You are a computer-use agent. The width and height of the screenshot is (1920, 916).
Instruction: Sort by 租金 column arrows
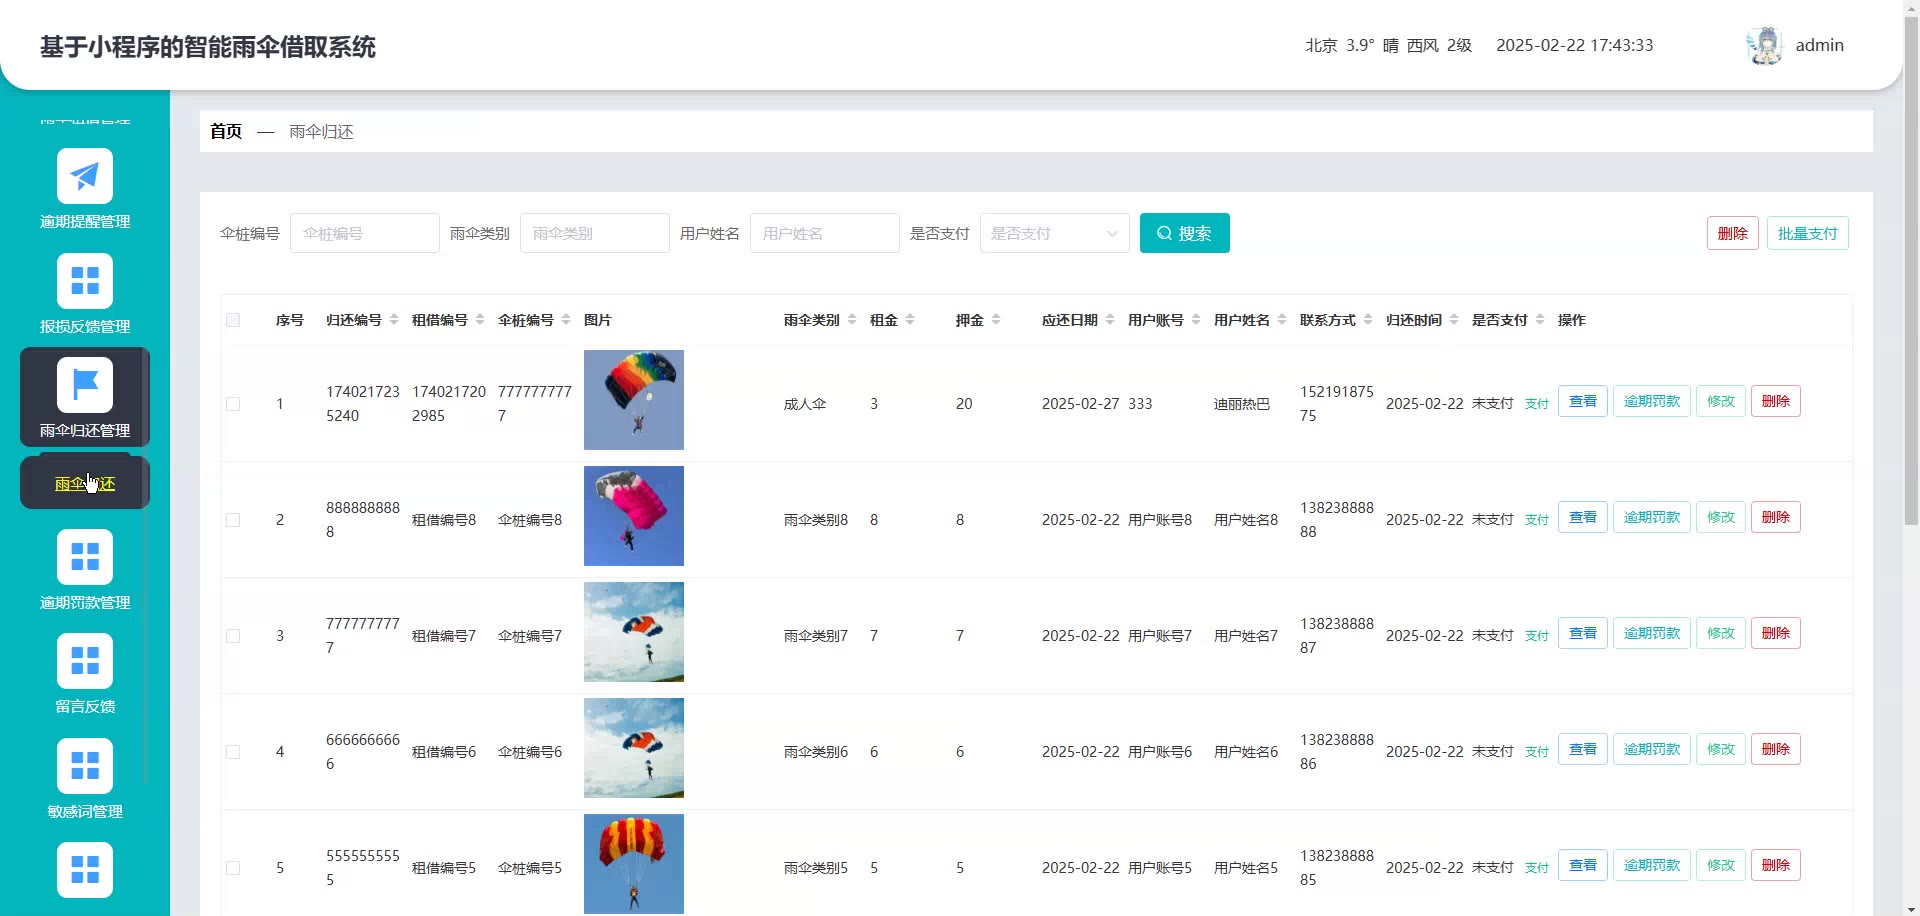pos(910,320)
